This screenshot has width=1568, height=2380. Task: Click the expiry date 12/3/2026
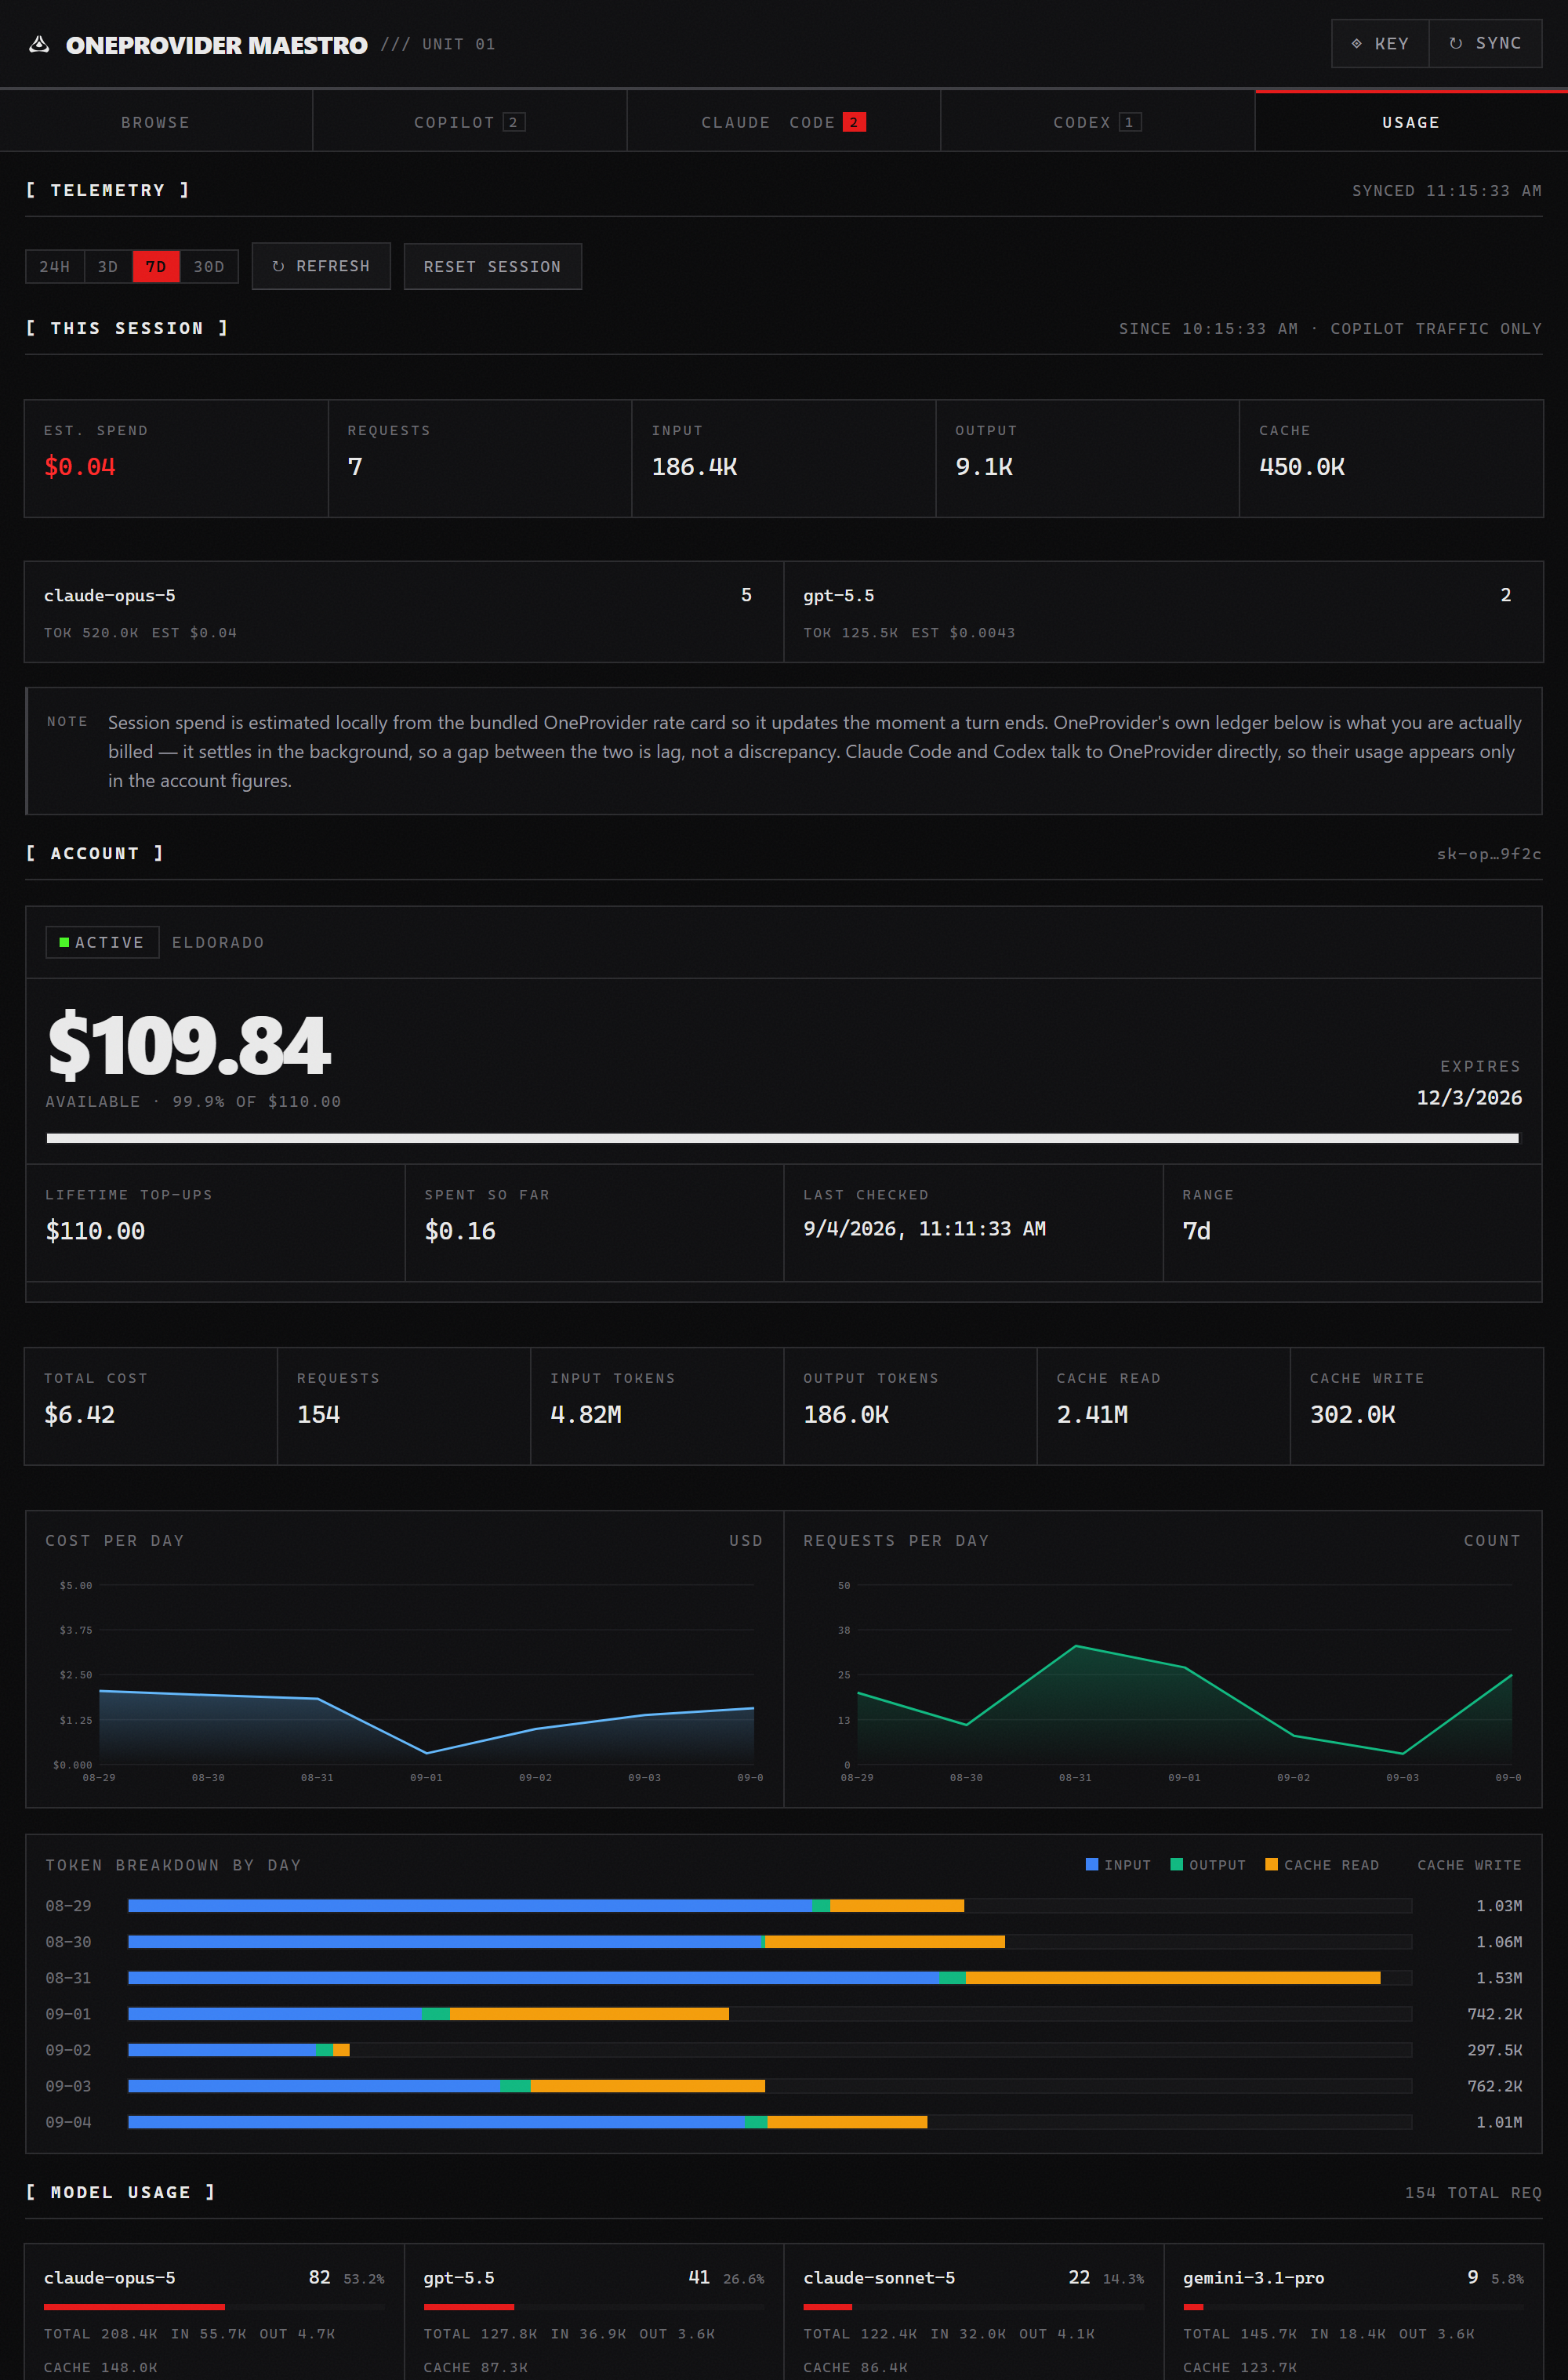click(x=1469, y=1097)
